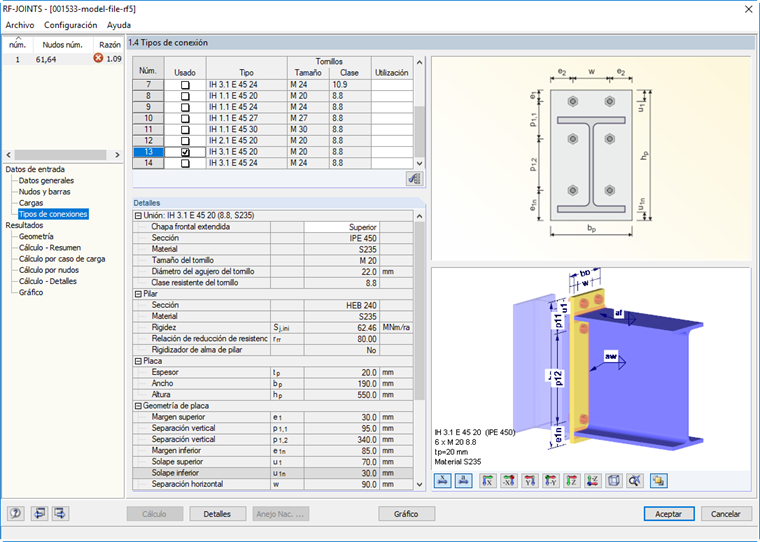Toggle the transparent rendering icon
Screen dimensions: 760x542
658,480
